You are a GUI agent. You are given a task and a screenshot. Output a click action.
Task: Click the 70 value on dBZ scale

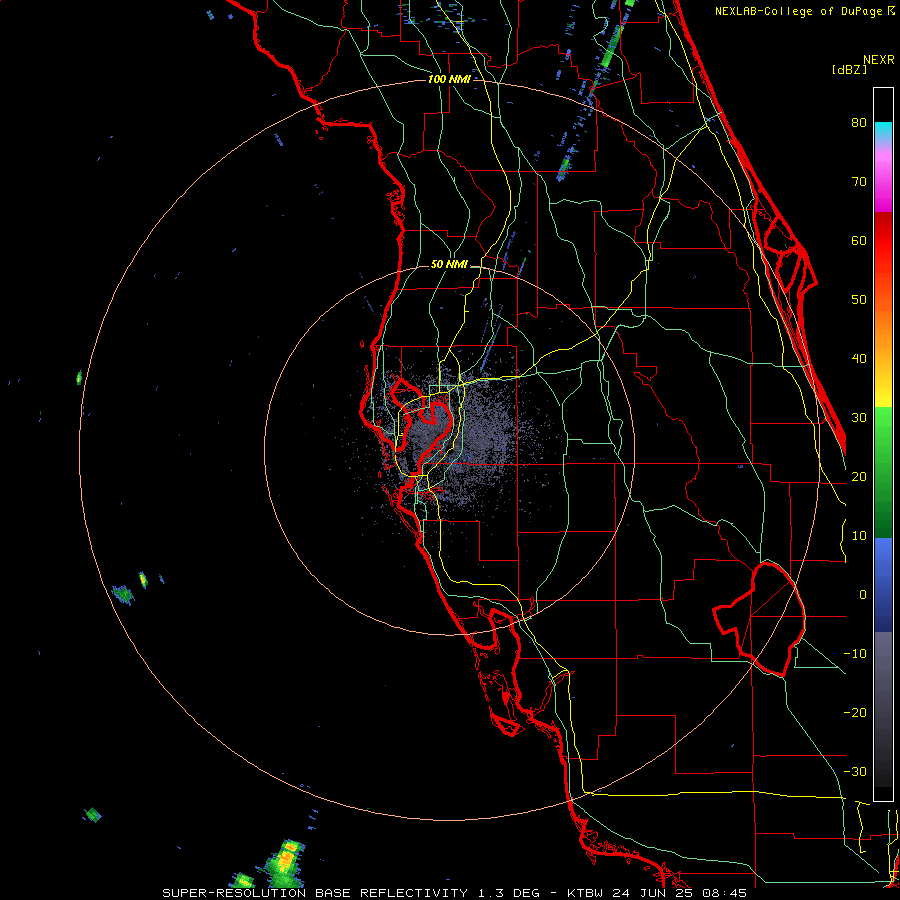(x=859, y=182)
